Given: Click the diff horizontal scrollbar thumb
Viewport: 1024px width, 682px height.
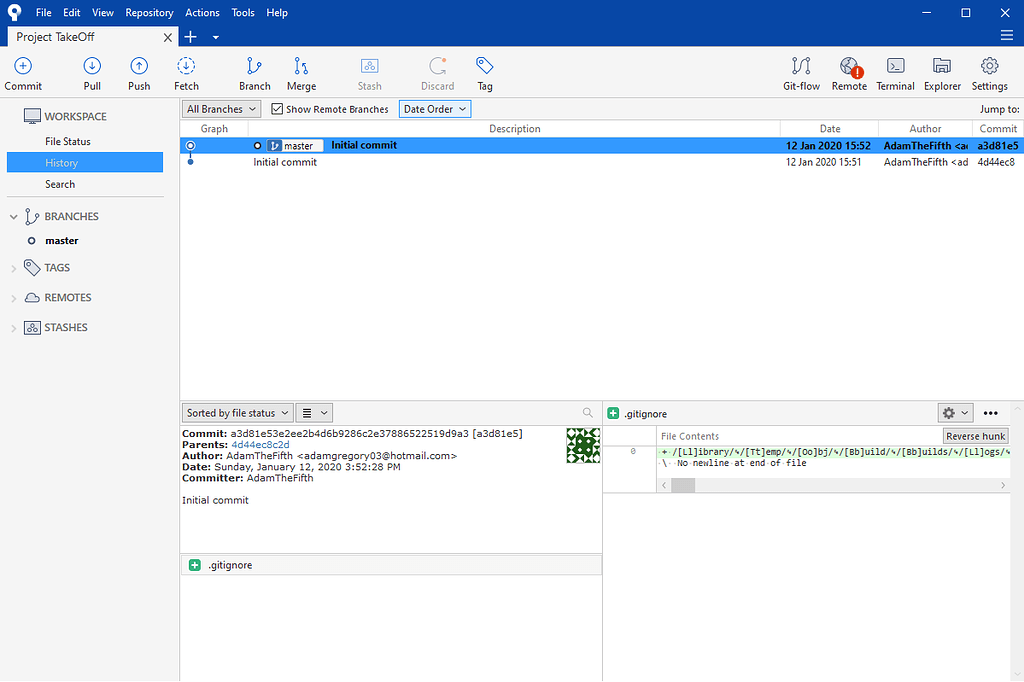Looking at the screenshot, I should click(683, 485).
